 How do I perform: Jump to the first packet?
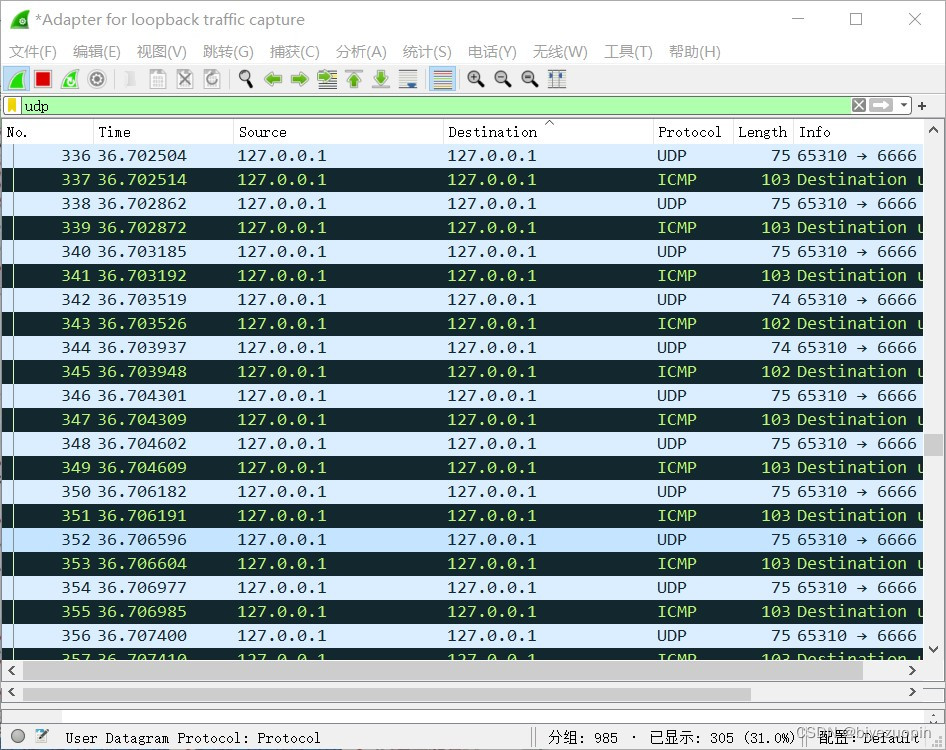pyautogui.click(x=353, y=79)
